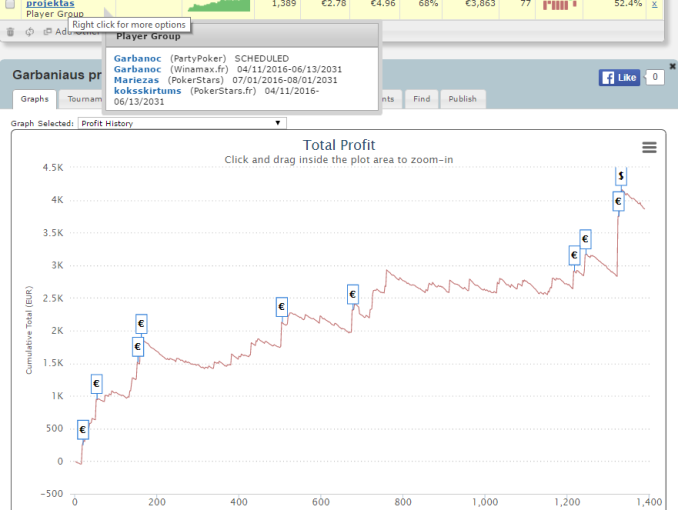Image resolution: width=678 pixels, height=510 pixels.
Task: Open the Graph Selected Profit History dropdown
Action: (x=183, y=123)
